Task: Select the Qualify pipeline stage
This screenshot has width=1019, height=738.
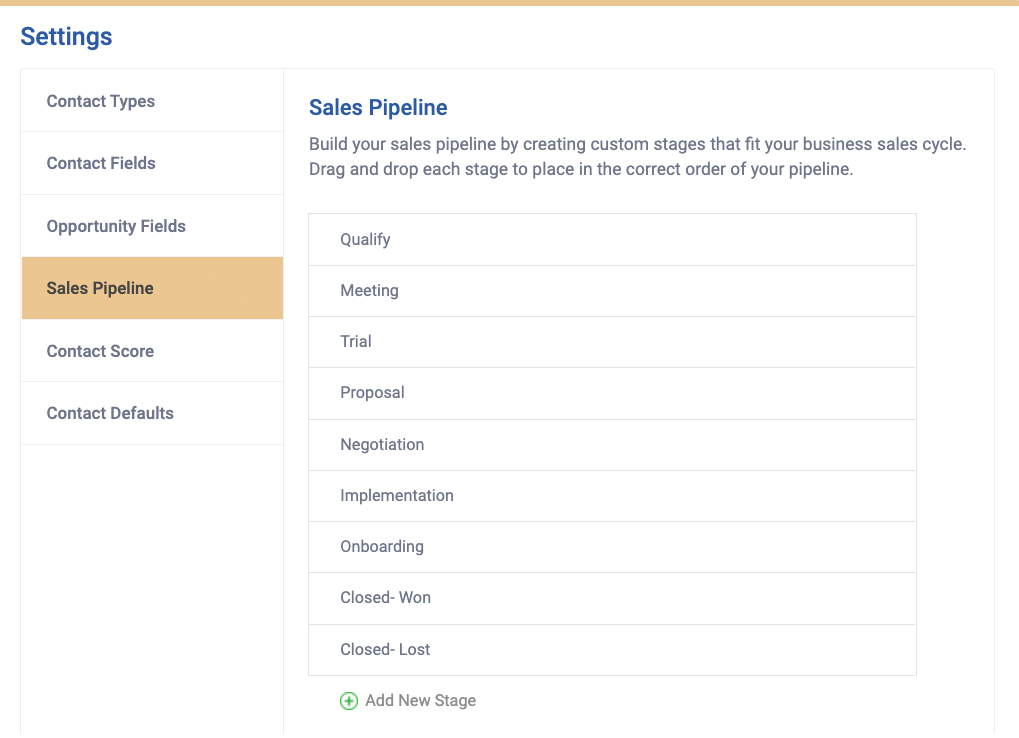Action: pos(612,240)
